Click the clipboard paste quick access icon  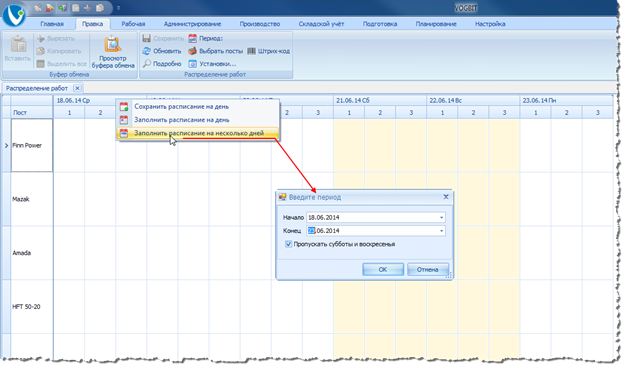[x=75, y=8]
